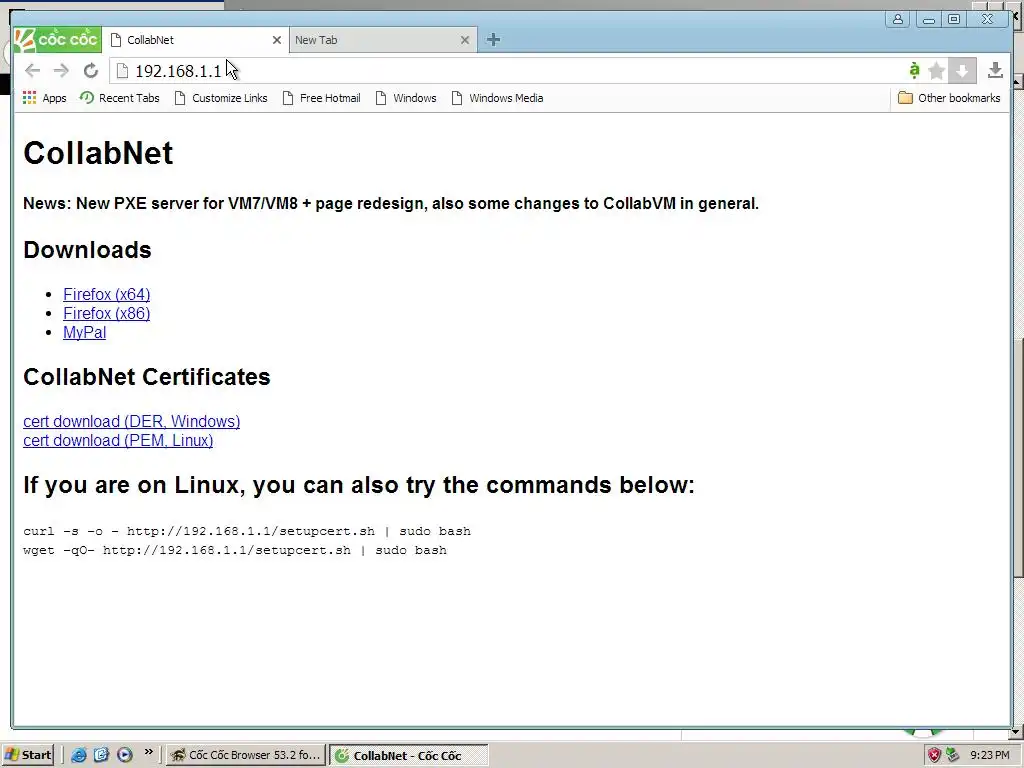Click the wget setupcert.sh command line
The height and width of the screenshot is (768, 1024).
[235, 550]
